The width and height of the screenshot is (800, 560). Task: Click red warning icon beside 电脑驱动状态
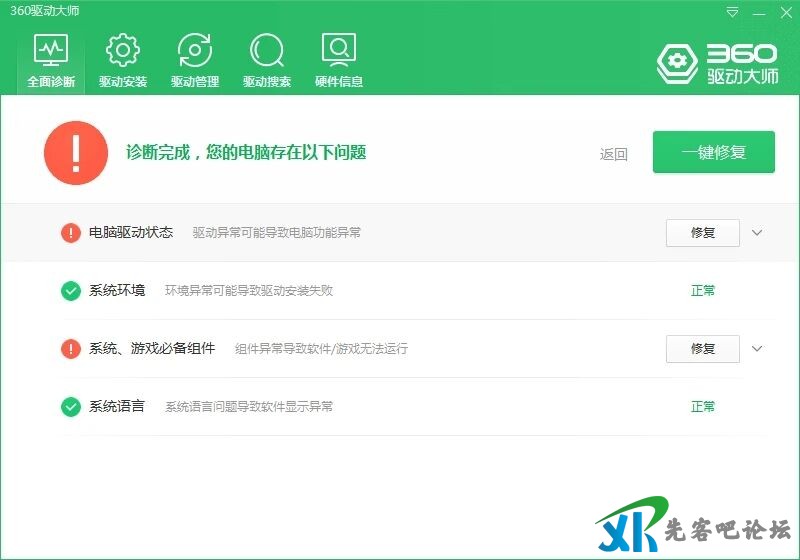[71, 233]
